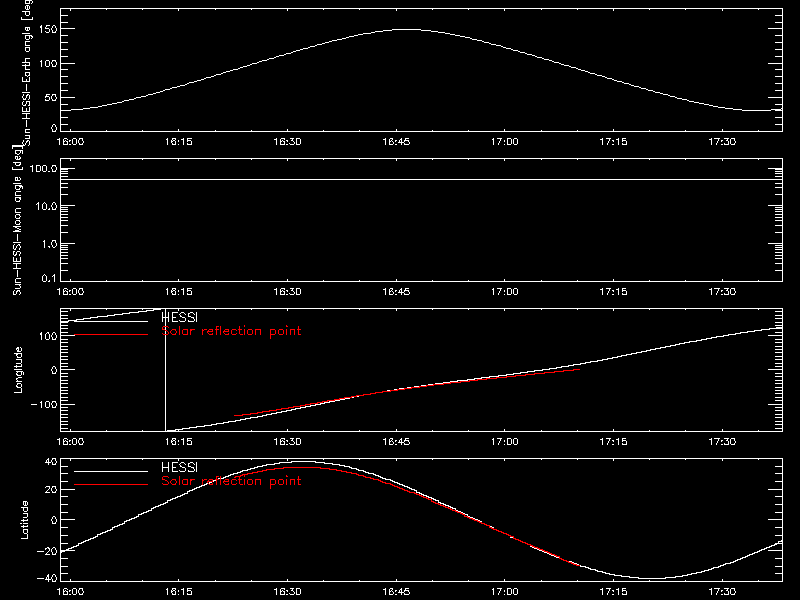Viewport: 800px width, 600px height.
Task: Click -40 tick on Latitude axis
Action: 47,578
